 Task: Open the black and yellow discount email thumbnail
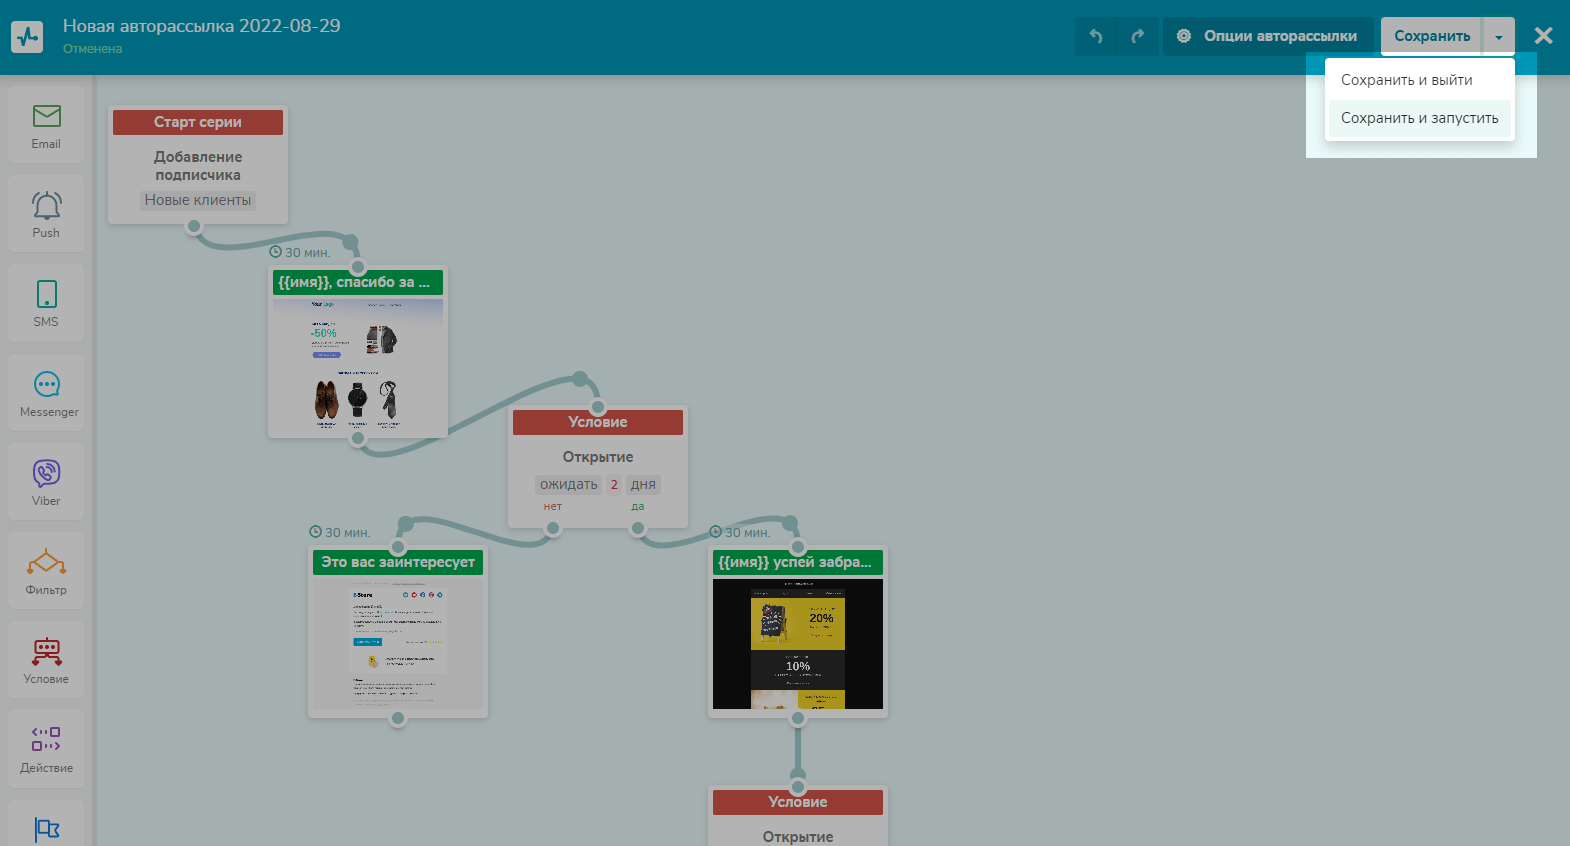click(x=798, y=644)
